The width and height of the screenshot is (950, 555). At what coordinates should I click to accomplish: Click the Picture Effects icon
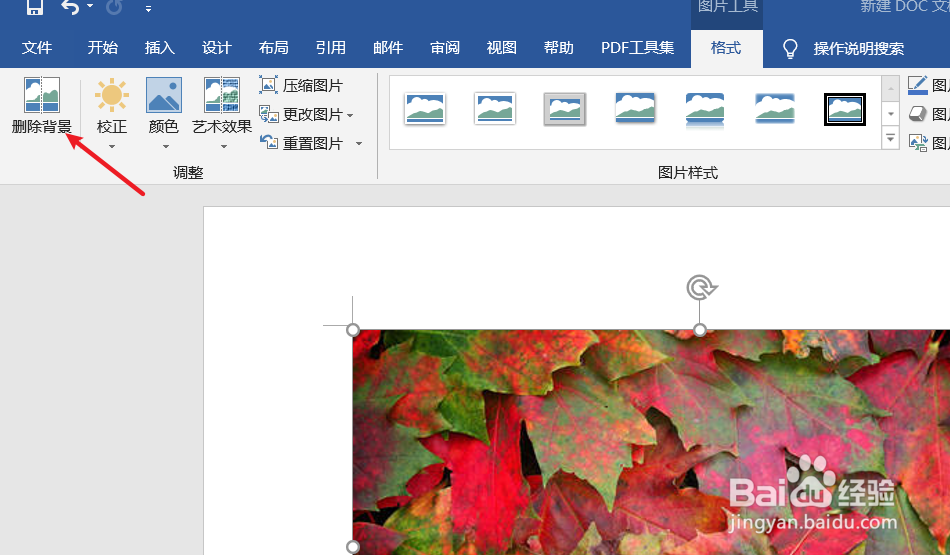[917, 113]
